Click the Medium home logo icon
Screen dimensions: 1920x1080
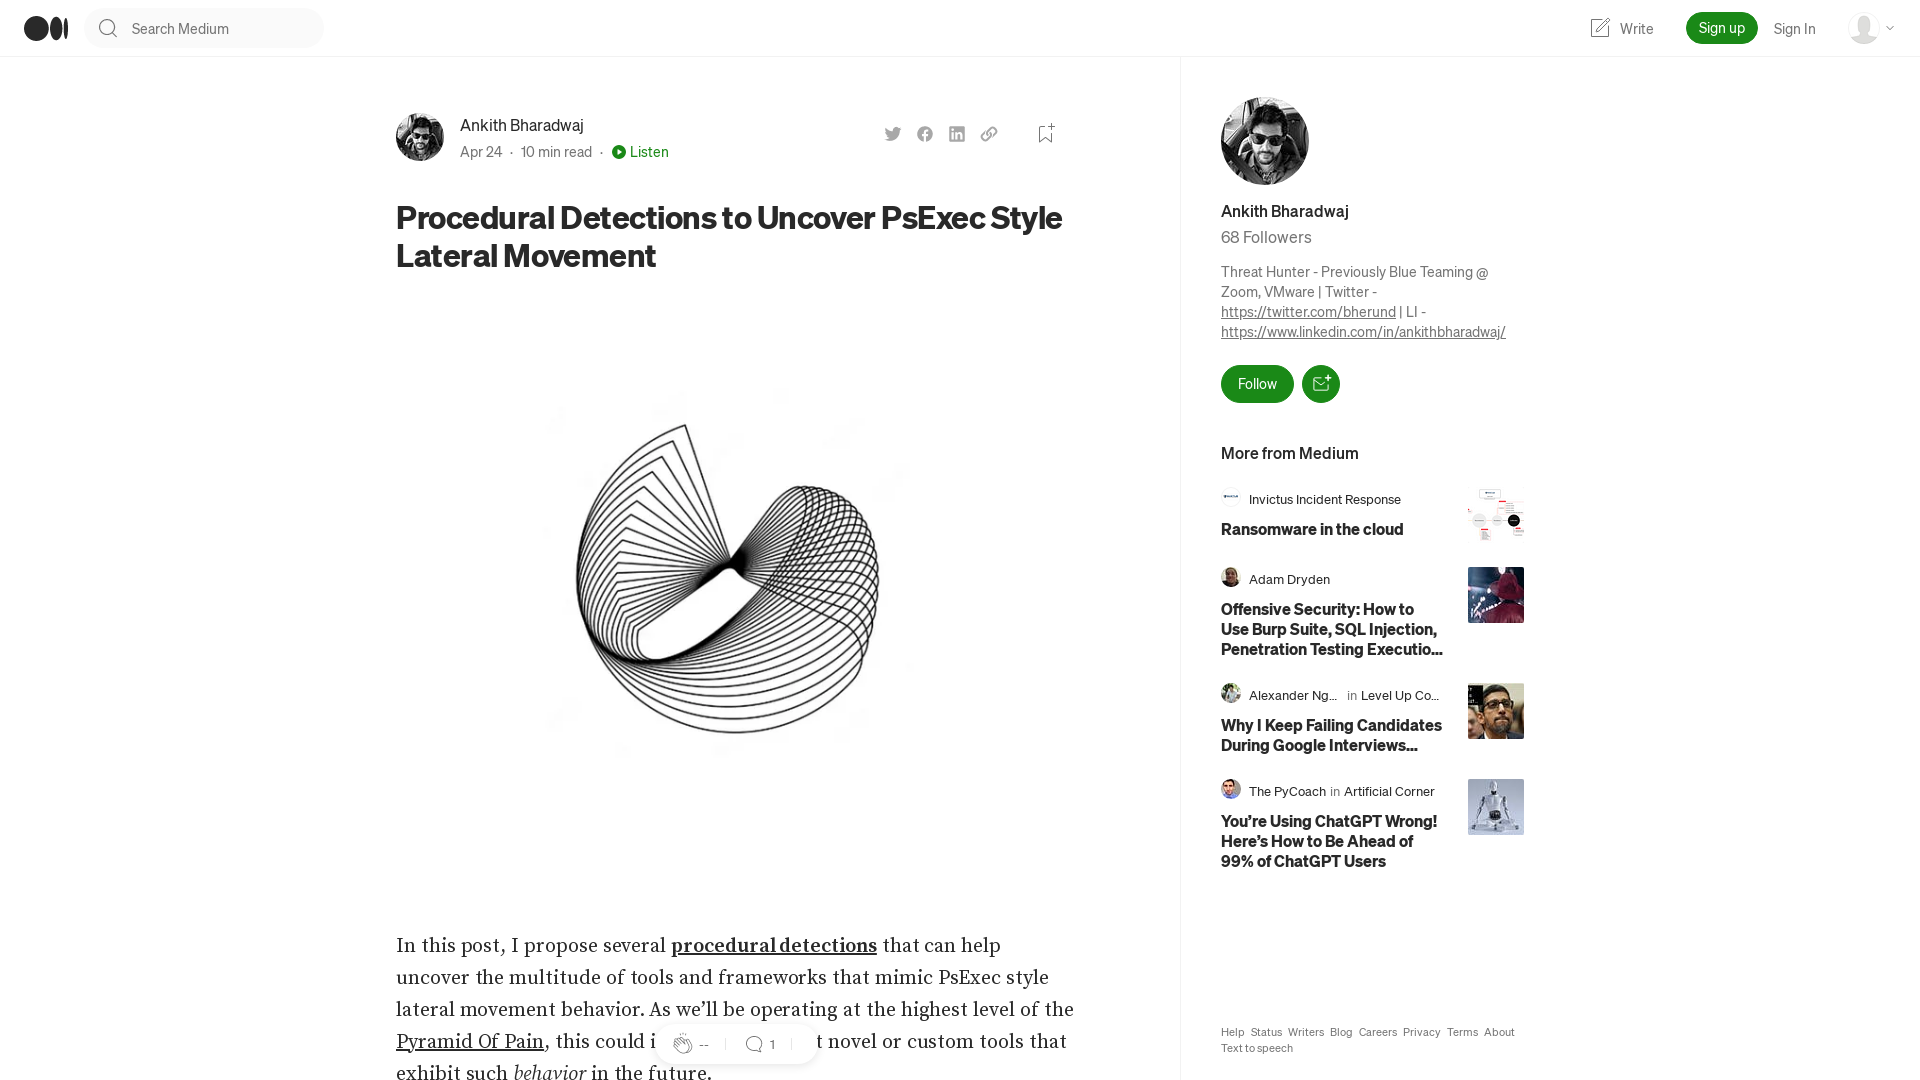(45, 28)
